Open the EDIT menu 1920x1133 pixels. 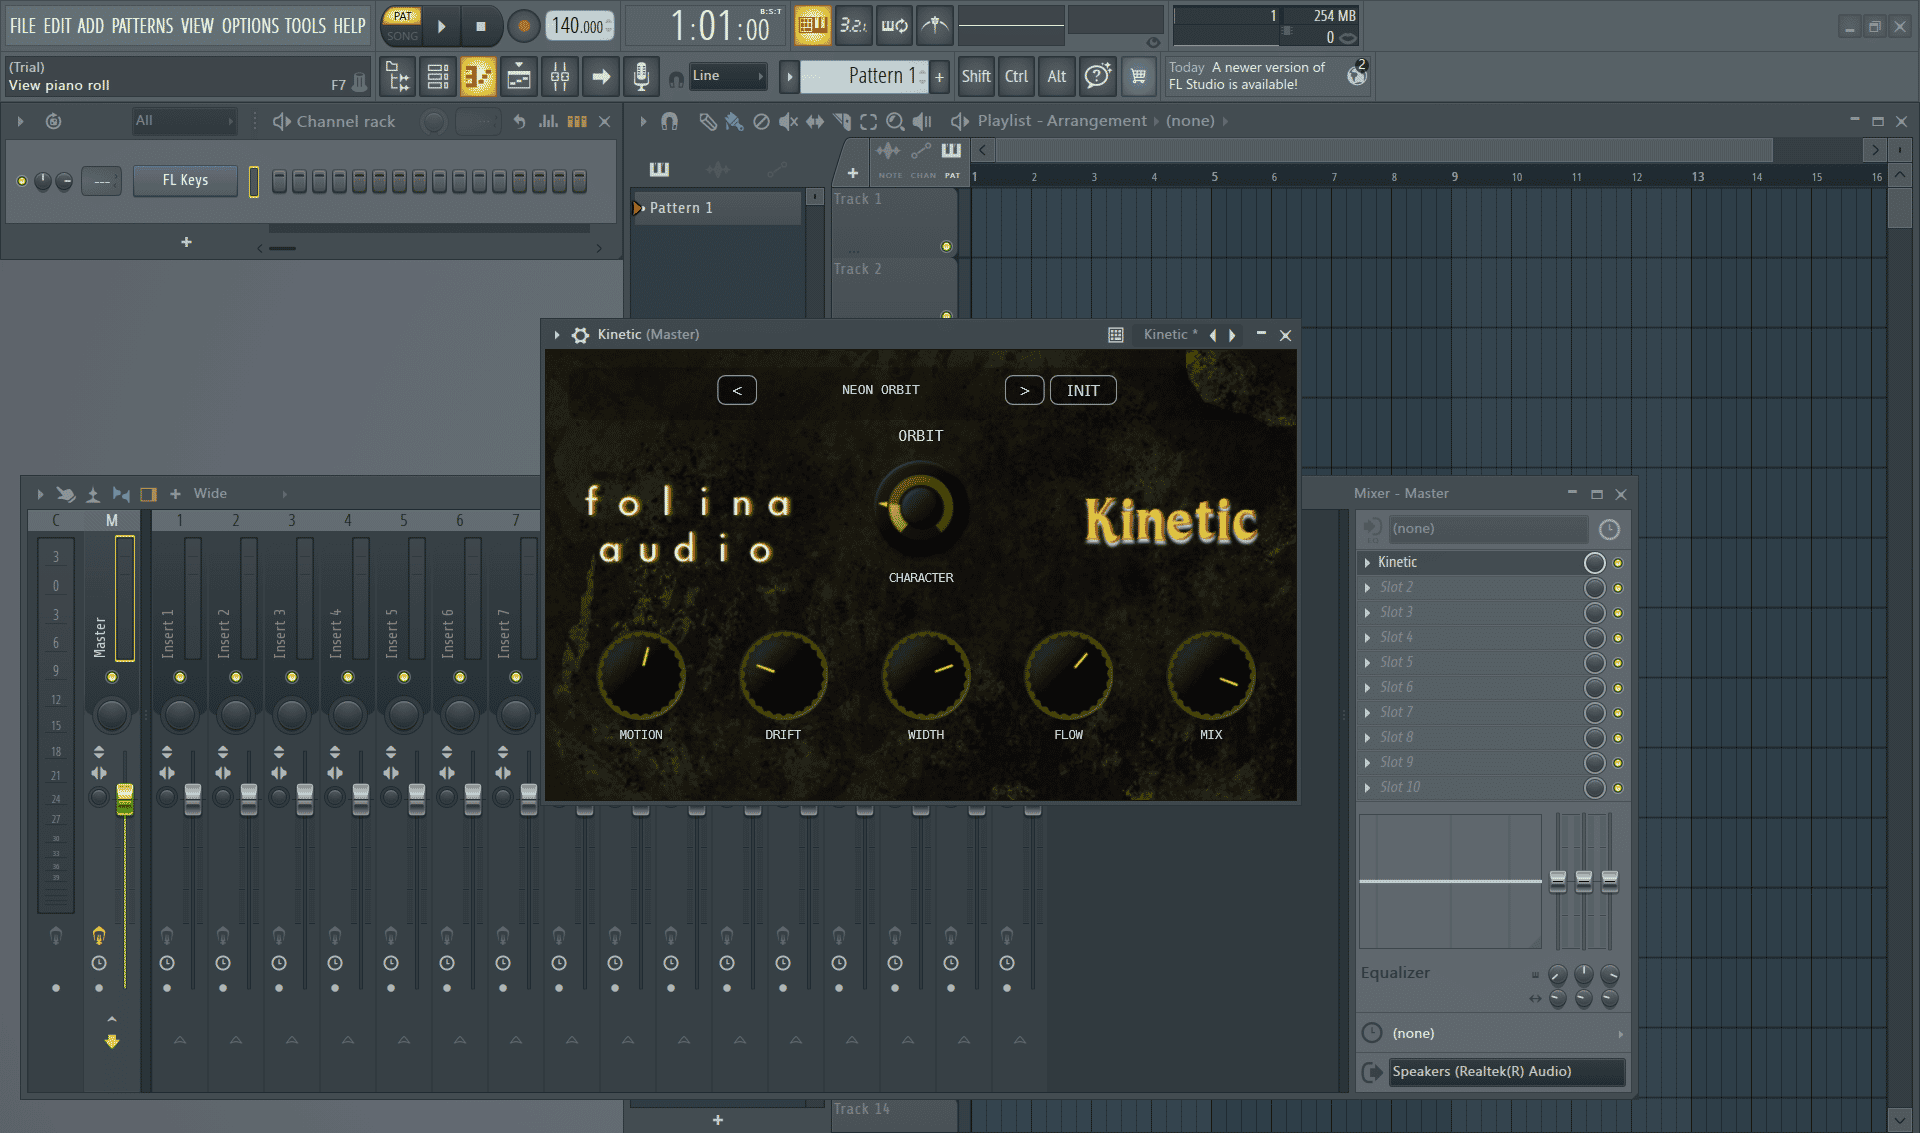(x=57, y=26)
